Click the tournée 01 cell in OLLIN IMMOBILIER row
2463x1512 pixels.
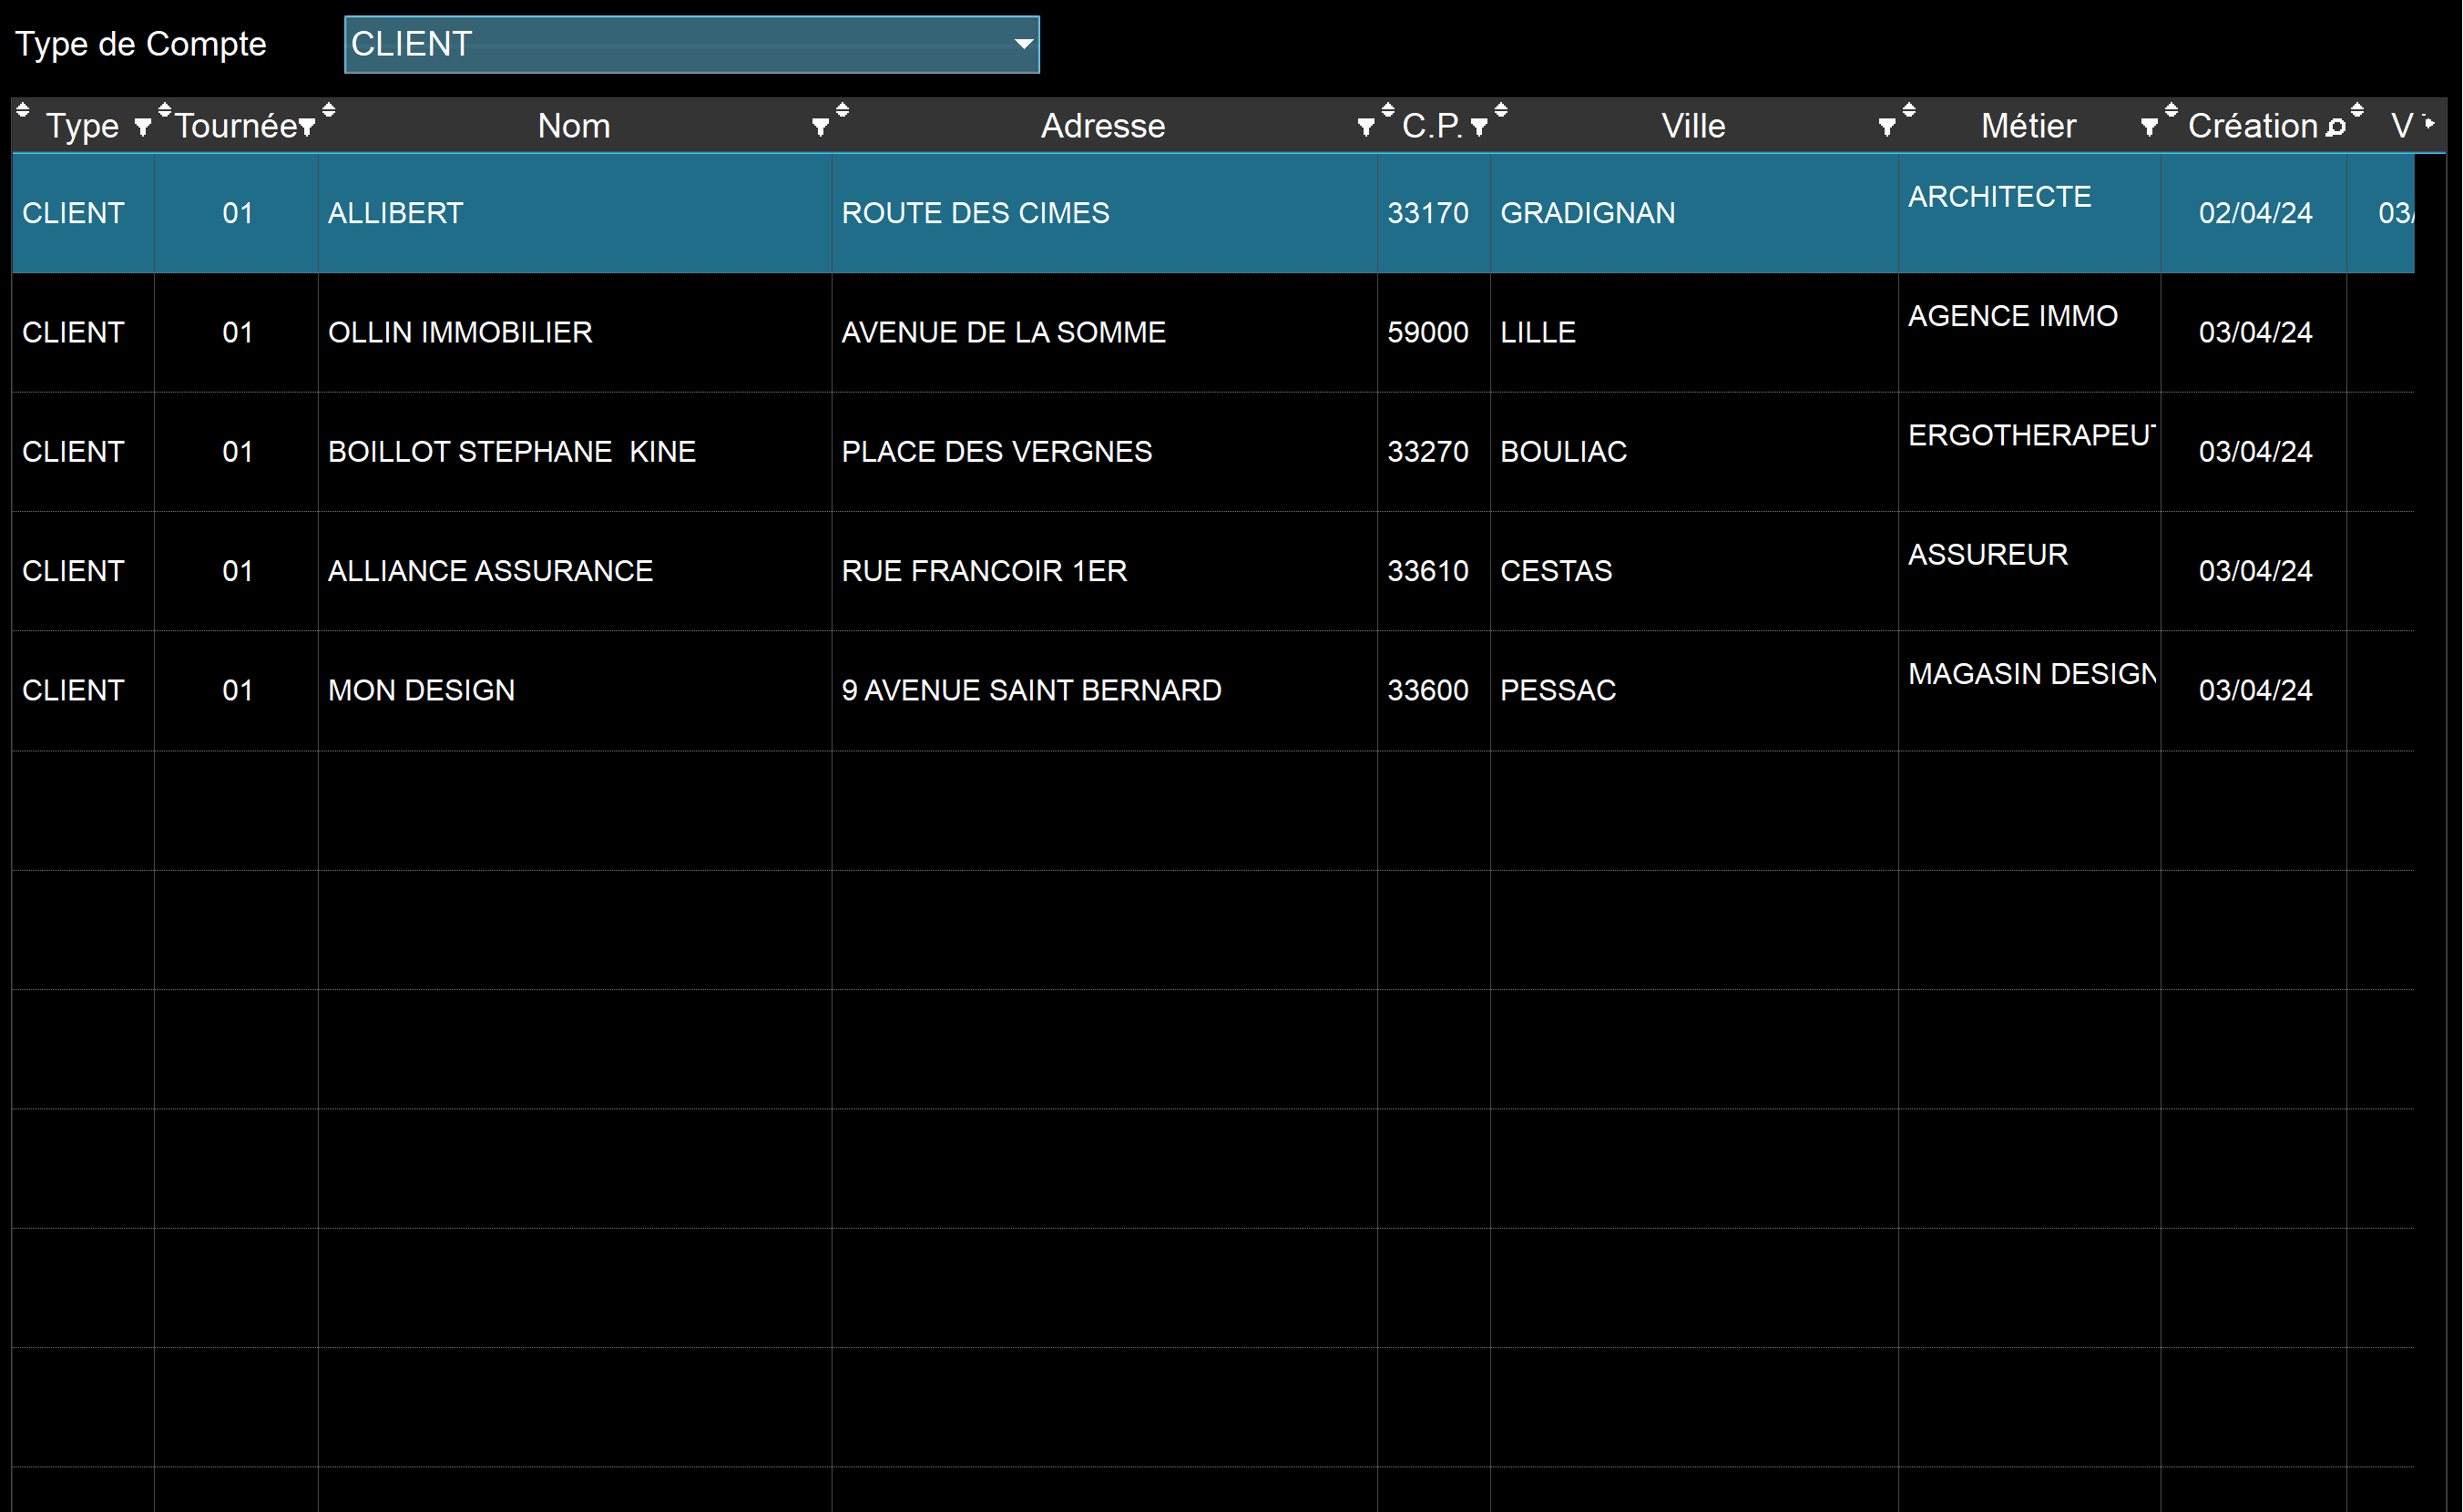click(237, 332)
